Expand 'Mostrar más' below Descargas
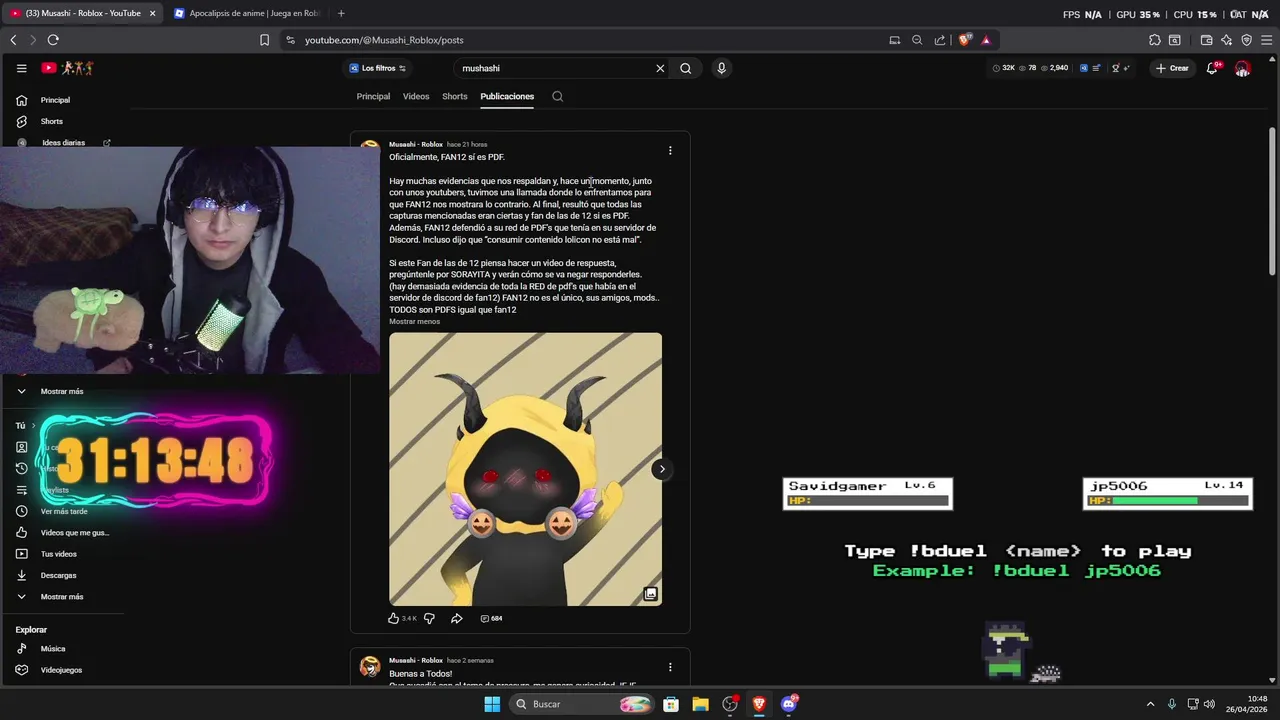Image resolution: width=1280 pixels, height=720 pixels. [x=62, y=596]
